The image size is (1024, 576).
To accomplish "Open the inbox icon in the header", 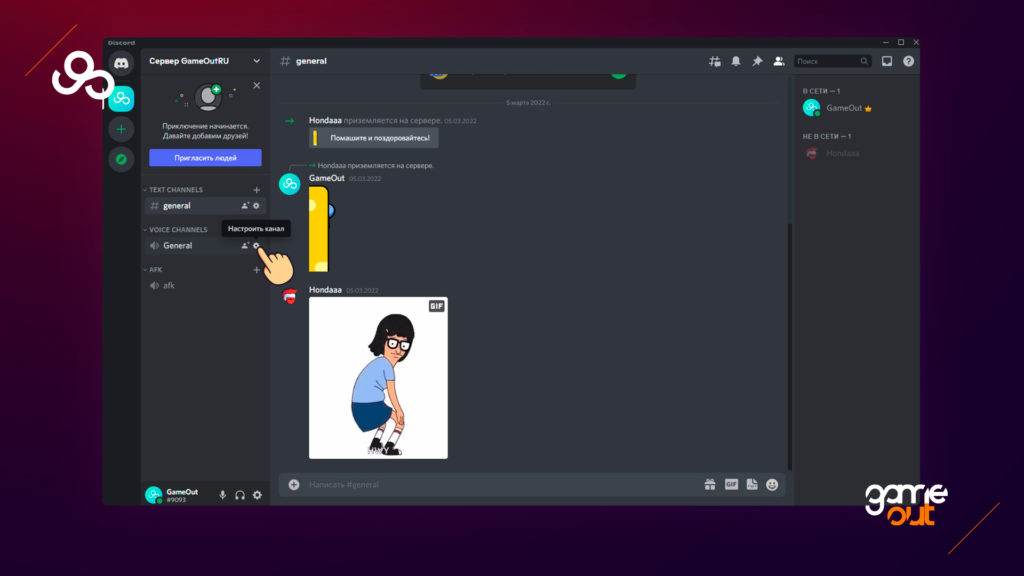I will pyautogui.click(x=886, y=61).
